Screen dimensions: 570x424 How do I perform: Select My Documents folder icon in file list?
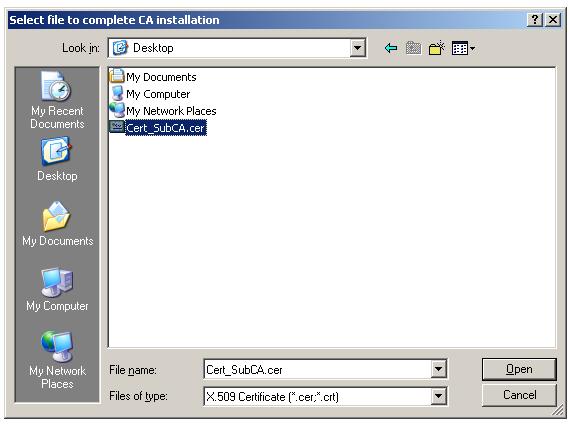[117, 76]
